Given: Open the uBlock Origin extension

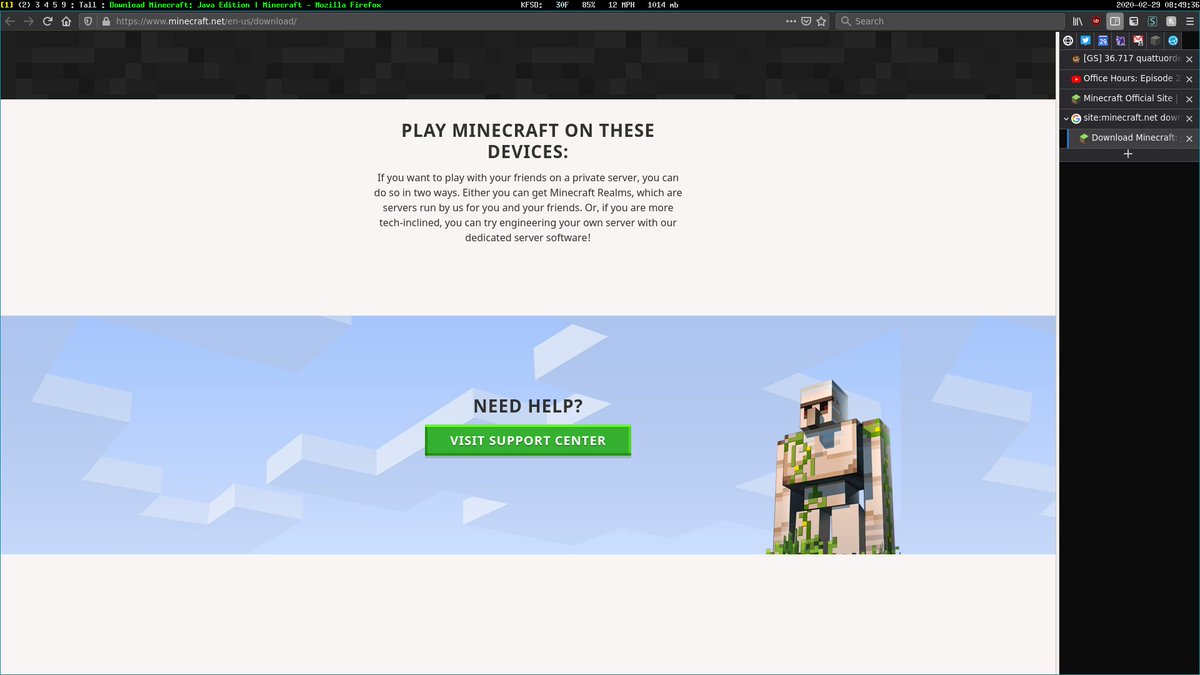Looking at the screenshot, I should [1096, 21].
